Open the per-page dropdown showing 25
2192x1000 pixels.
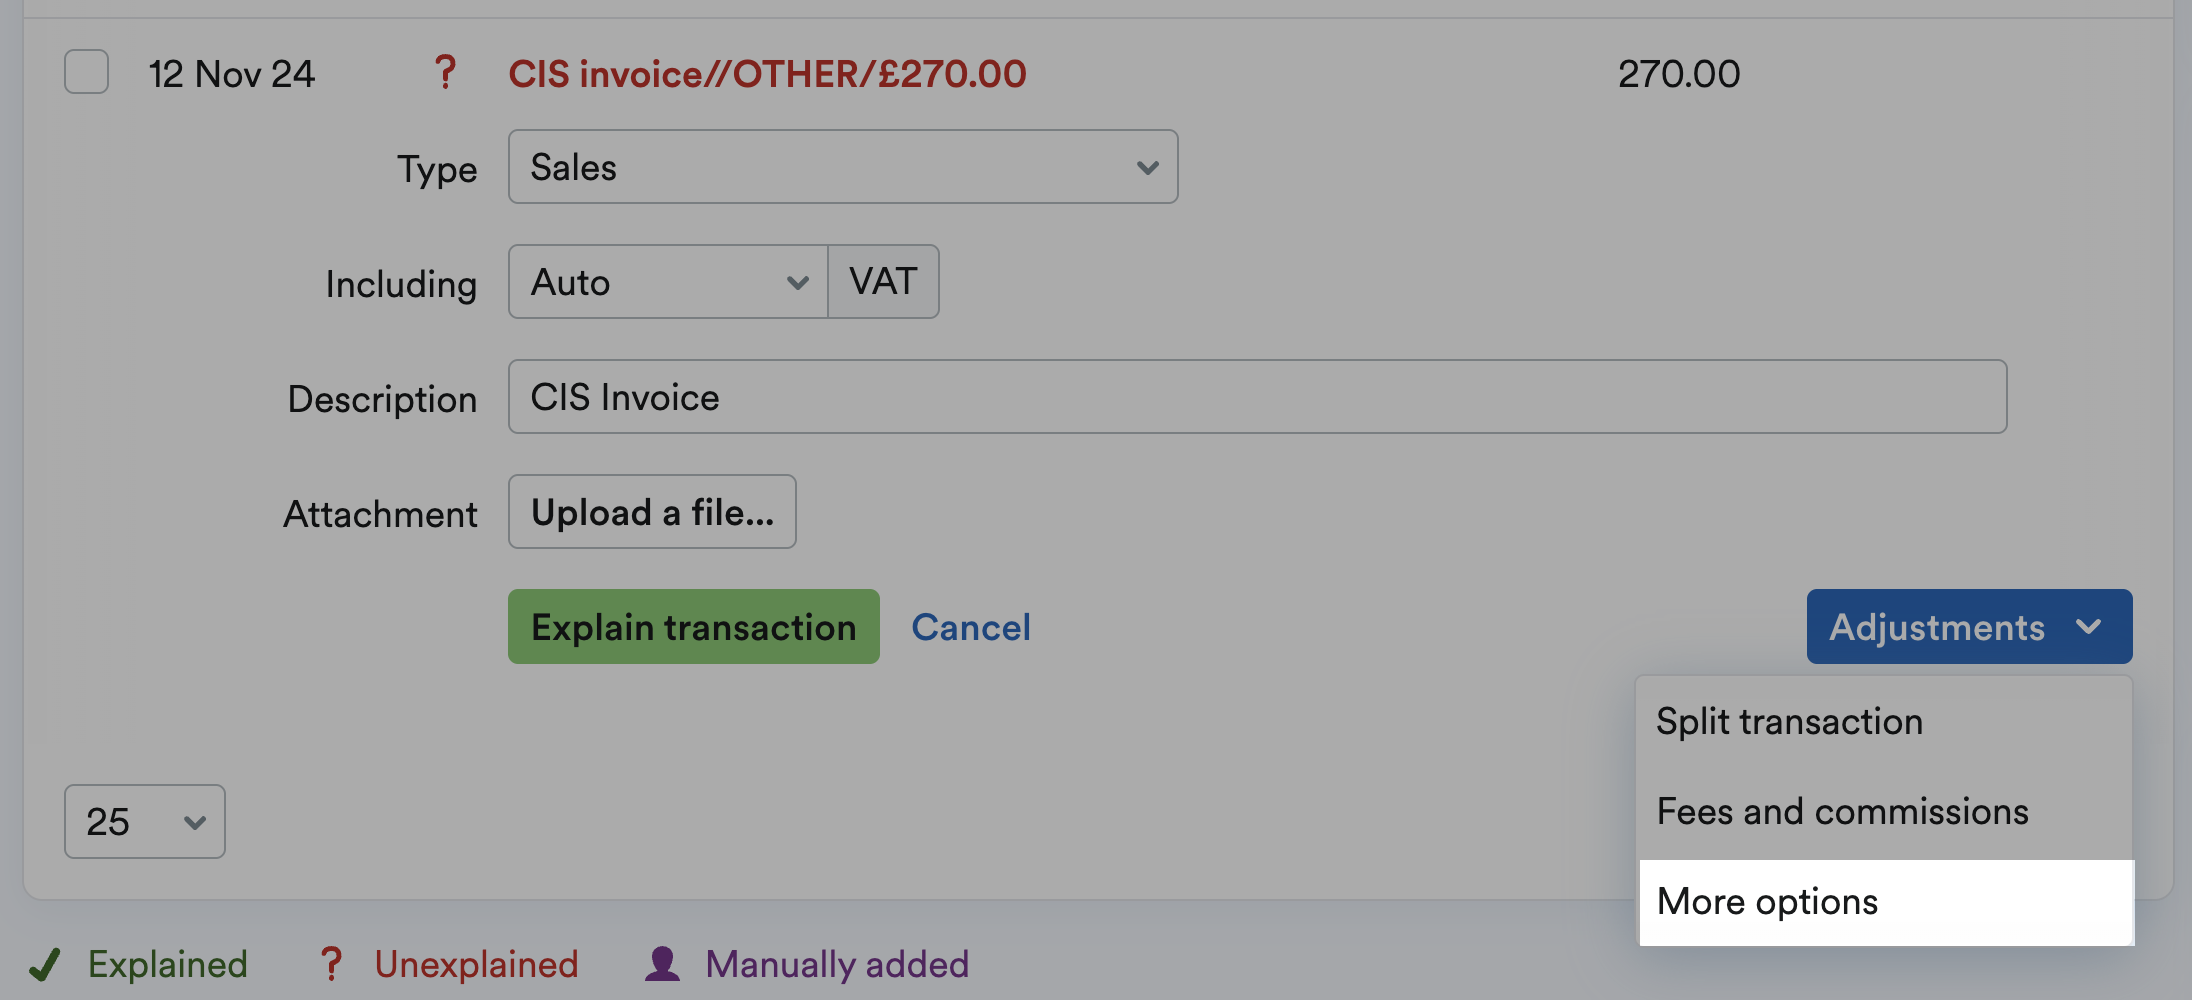pyautogui.click(x=144, y=821)
